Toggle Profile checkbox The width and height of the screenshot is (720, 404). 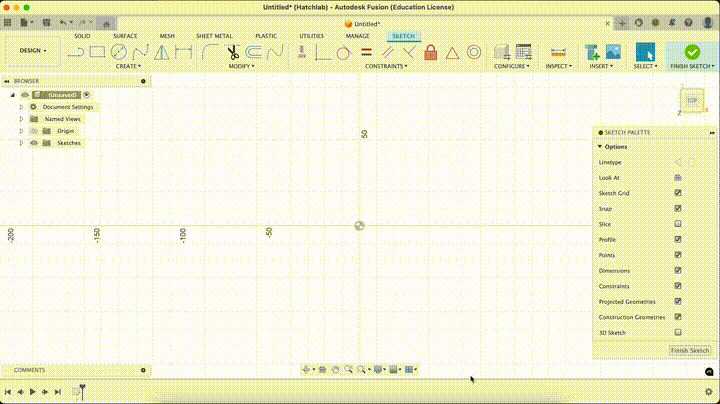(x=678, y=239)
